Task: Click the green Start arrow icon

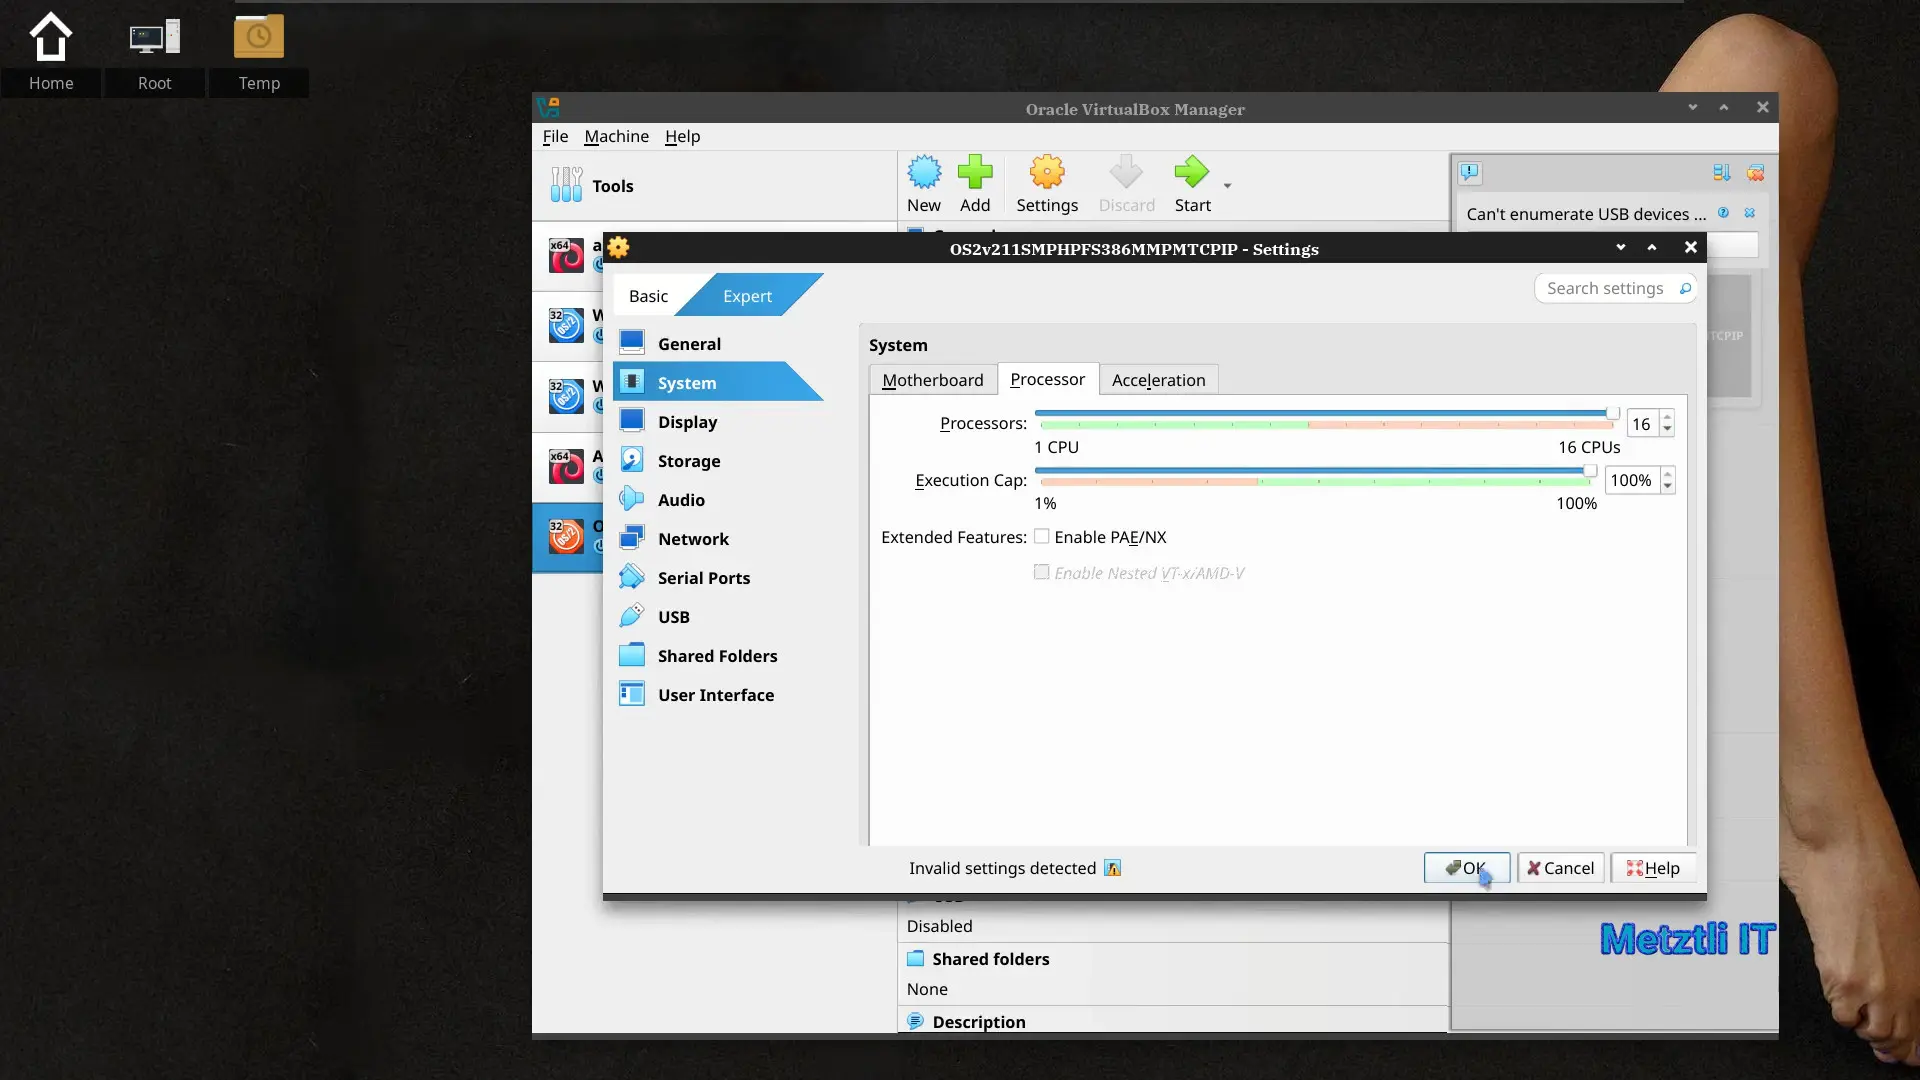Action: click(x=1191, y=172)
